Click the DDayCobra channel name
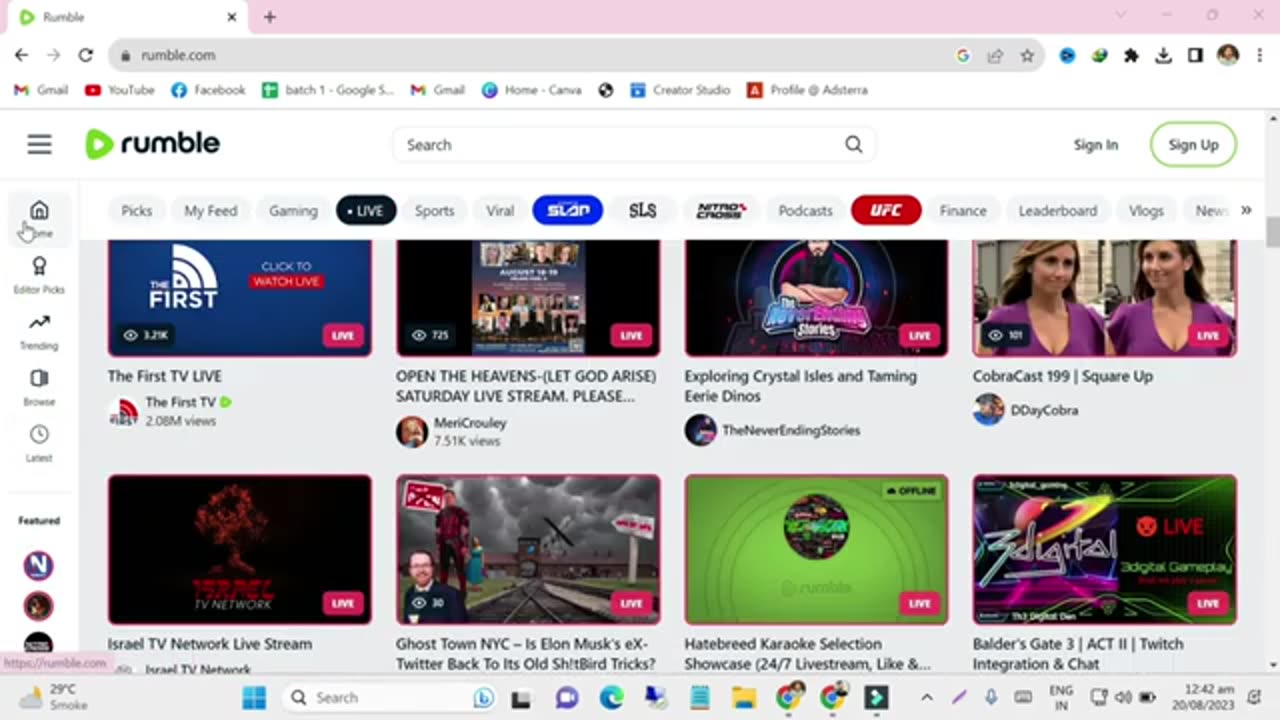1280x720 pixels. click(1044, 410)
